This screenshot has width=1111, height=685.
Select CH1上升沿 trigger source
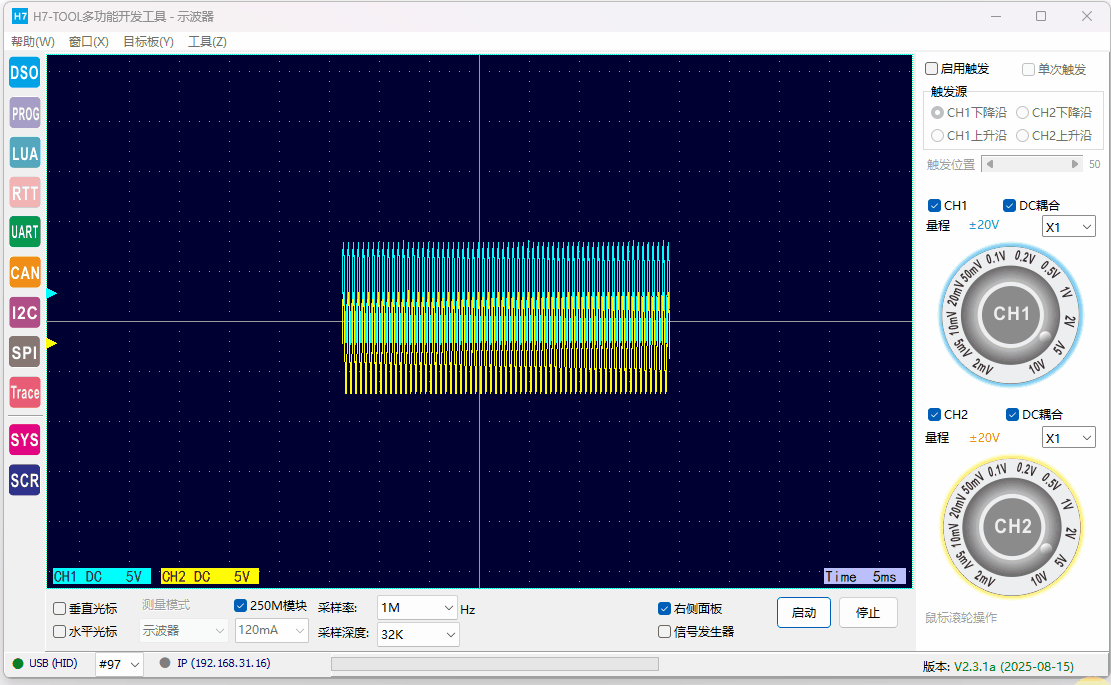937,135
